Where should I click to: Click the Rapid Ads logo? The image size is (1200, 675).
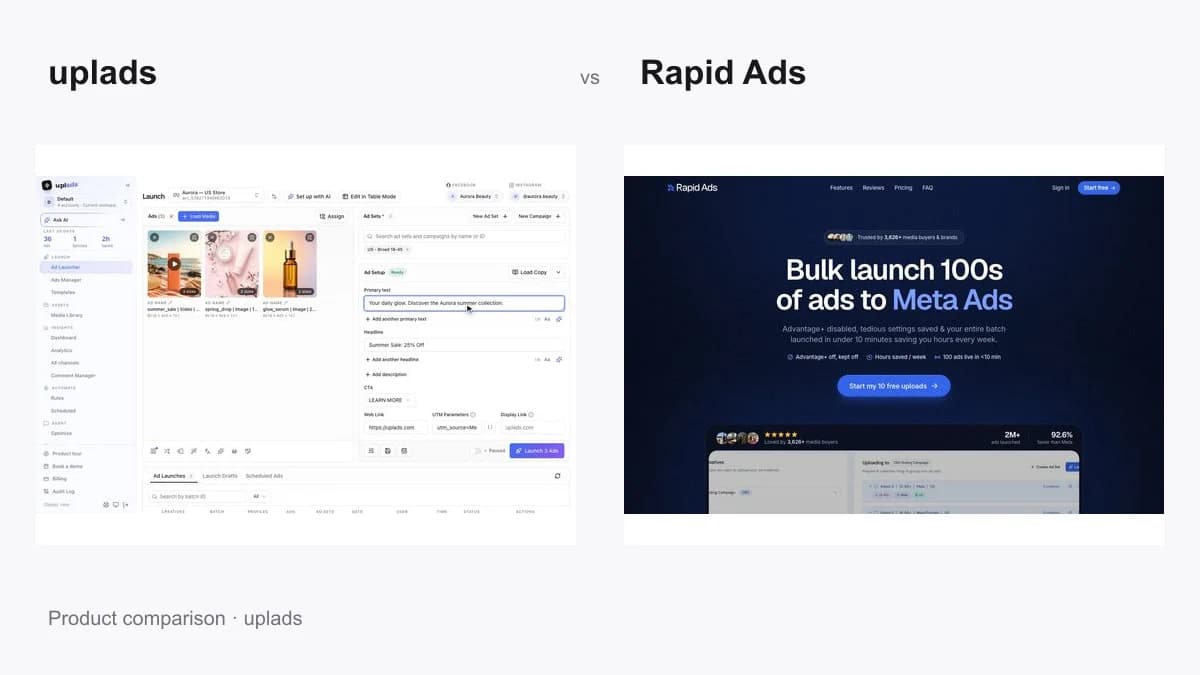coord(692,188)
